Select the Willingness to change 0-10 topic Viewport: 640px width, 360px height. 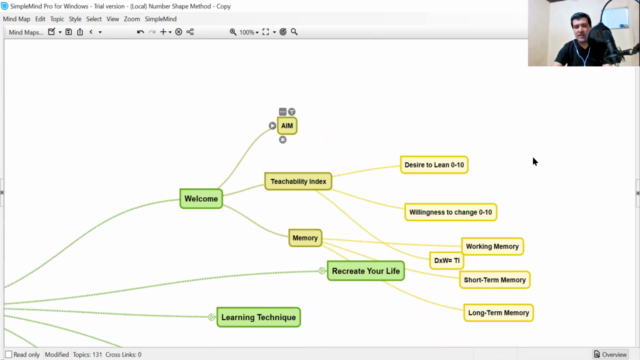click(451, 212)
